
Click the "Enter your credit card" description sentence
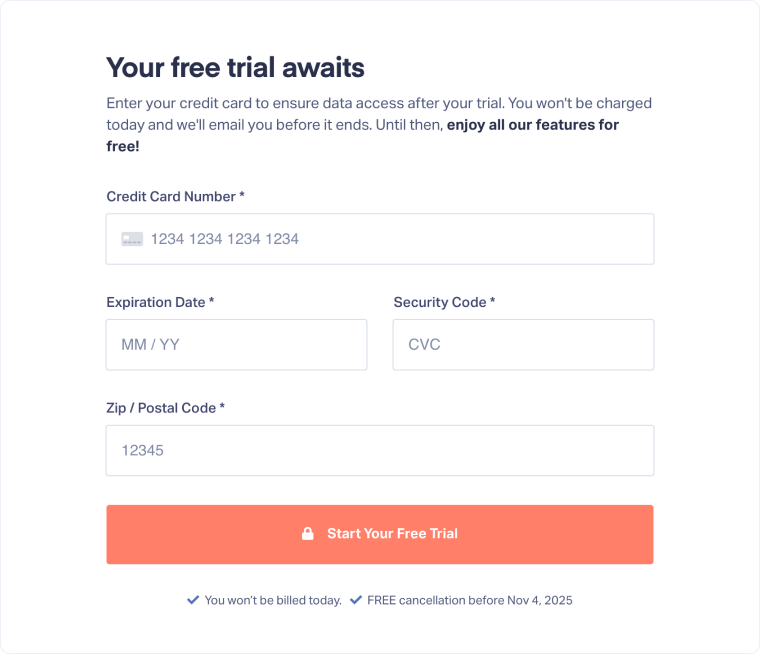(x=300, y=103)
